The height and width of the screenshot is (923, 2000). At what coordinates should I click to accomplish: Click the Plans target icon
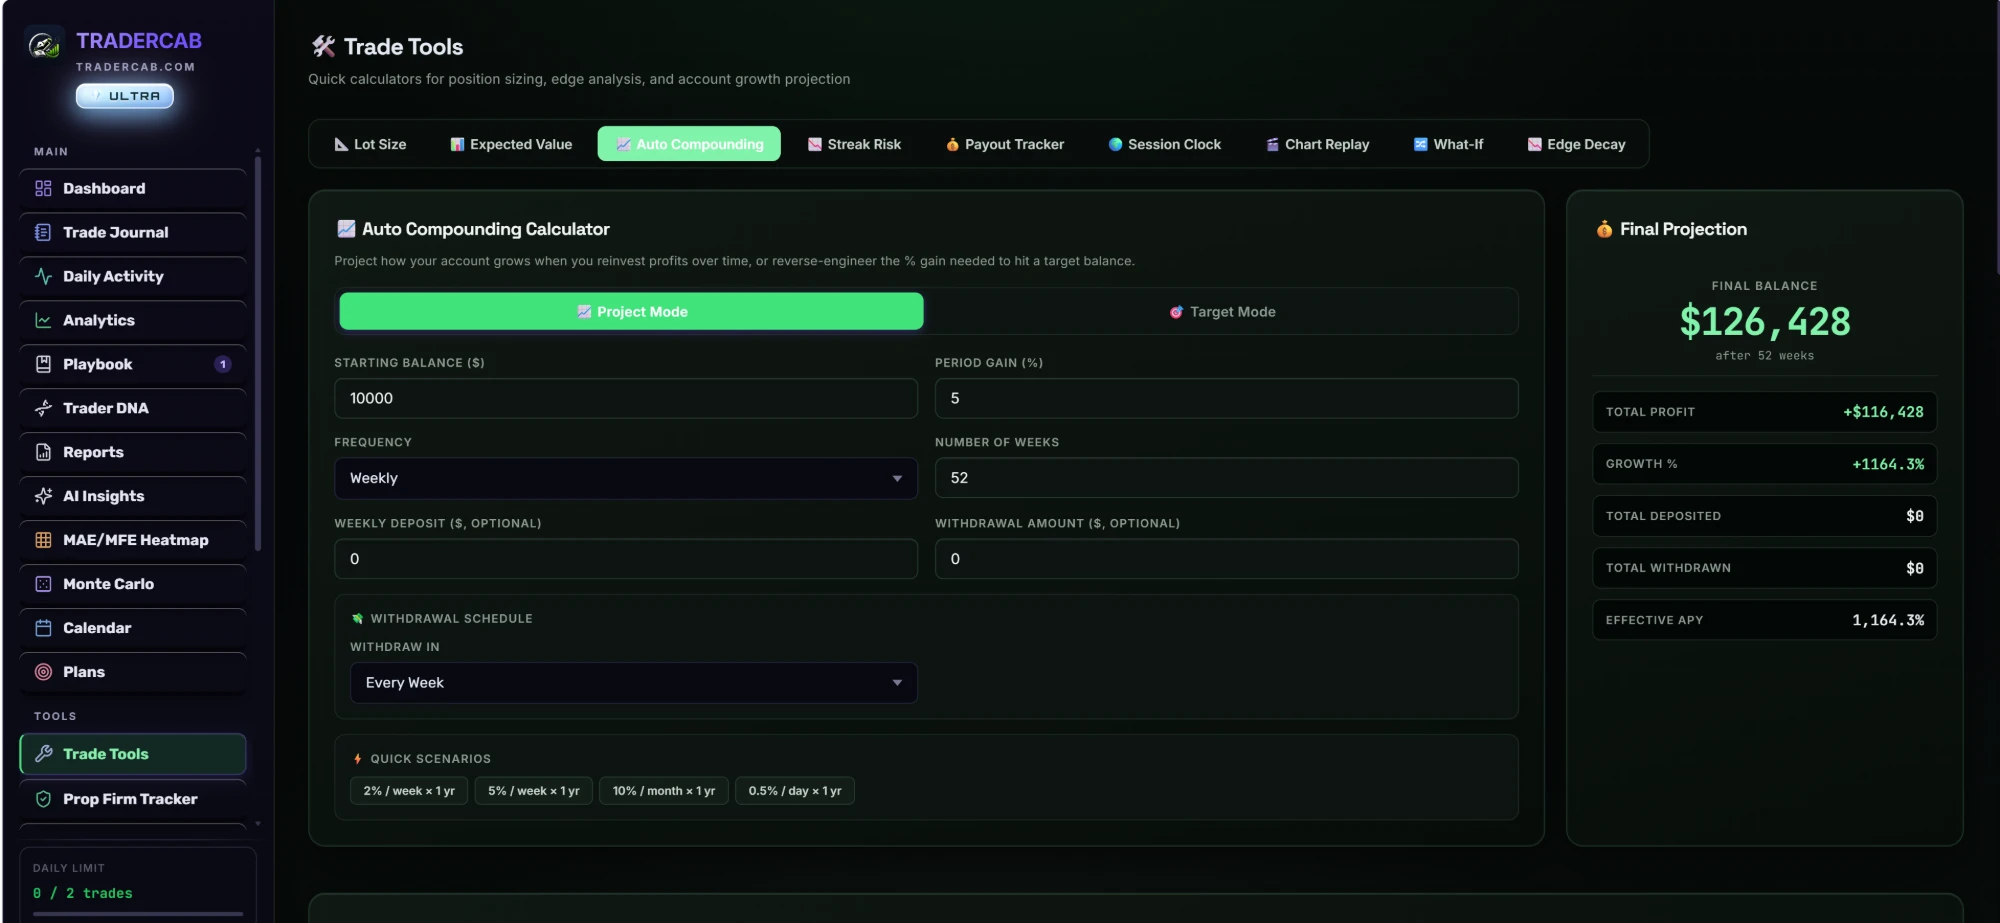pos(43,672)
